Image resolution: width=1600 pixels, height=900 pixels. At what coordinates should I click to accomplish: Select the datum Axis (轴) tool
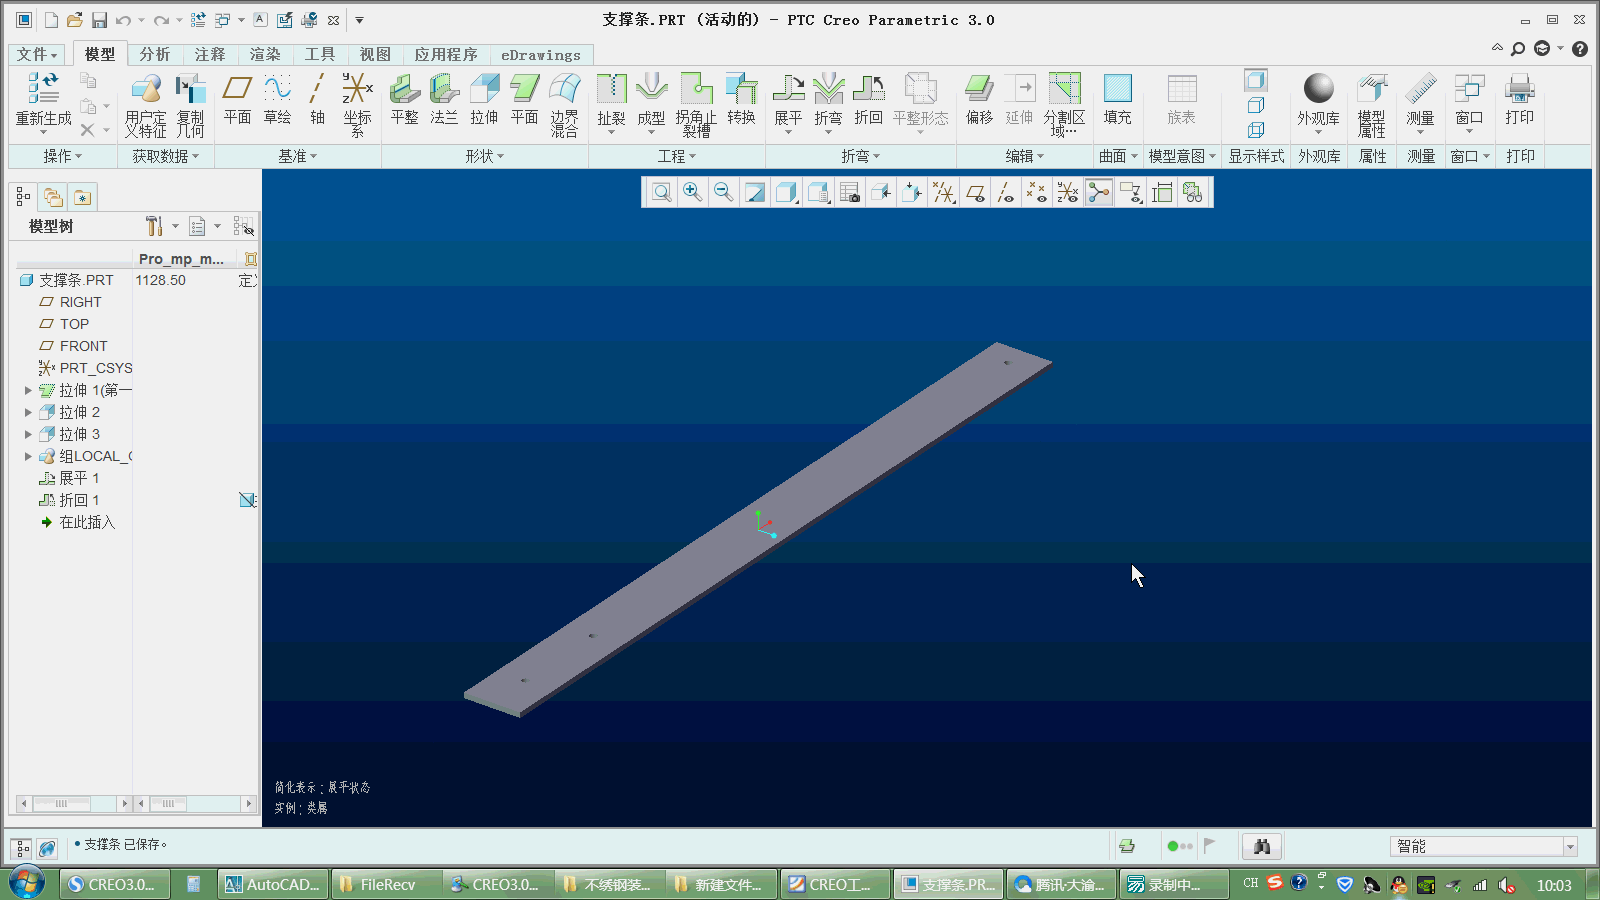pos(317,98)
